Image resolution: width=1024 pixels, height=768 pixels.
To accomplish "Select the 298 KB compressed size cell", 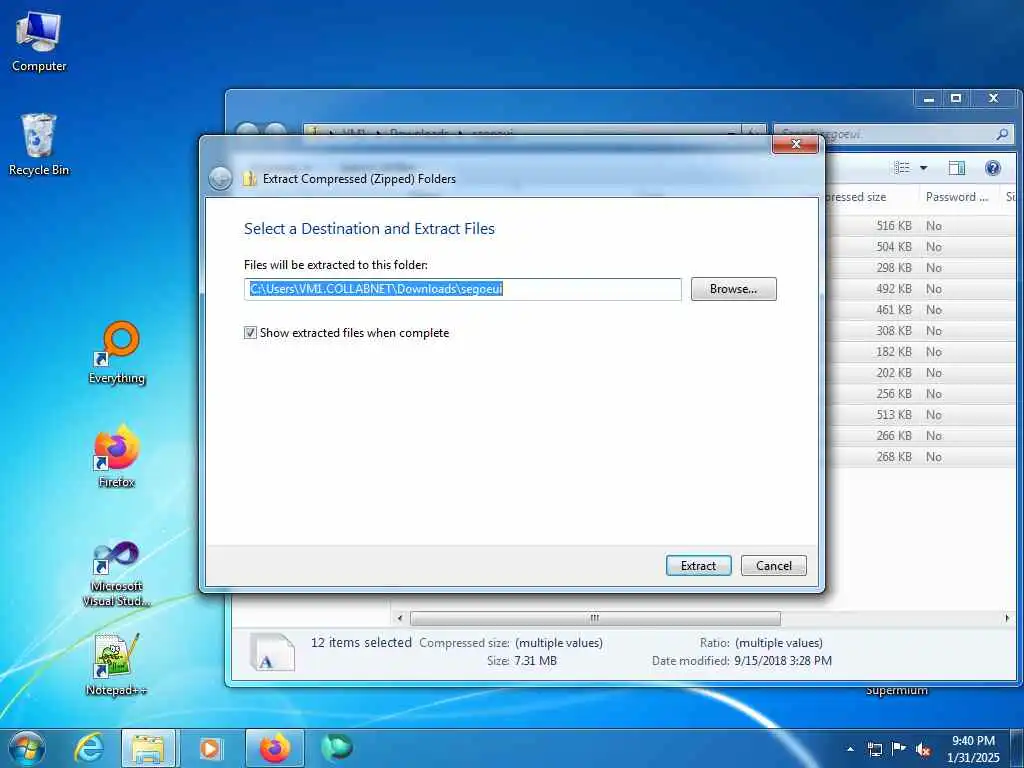I will [893, 268].
